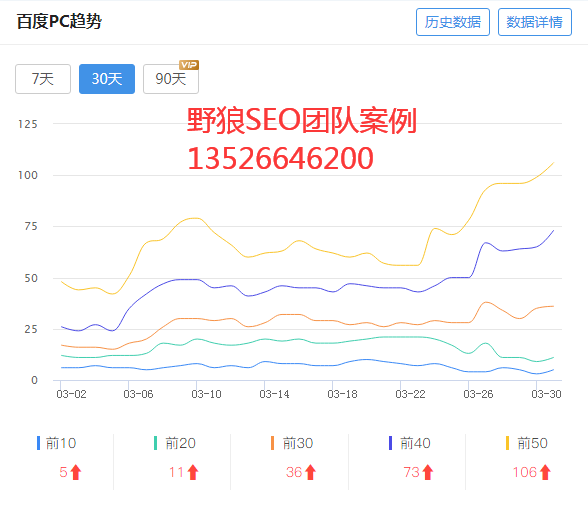588x505 pixels.
Task: Click the 25 y-axis label
Action: coord(31,330)
